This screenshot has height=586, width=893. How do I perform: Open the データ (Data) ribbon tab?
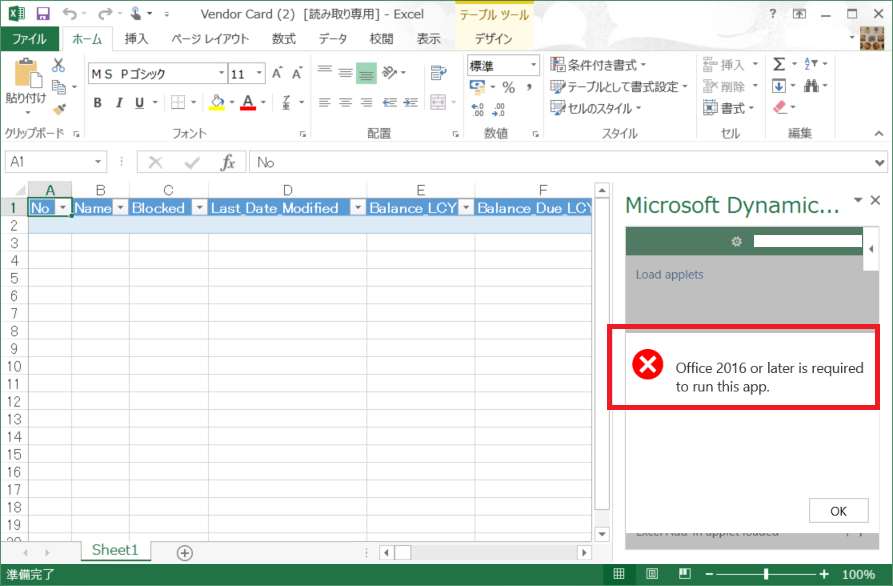coord(333,39)
